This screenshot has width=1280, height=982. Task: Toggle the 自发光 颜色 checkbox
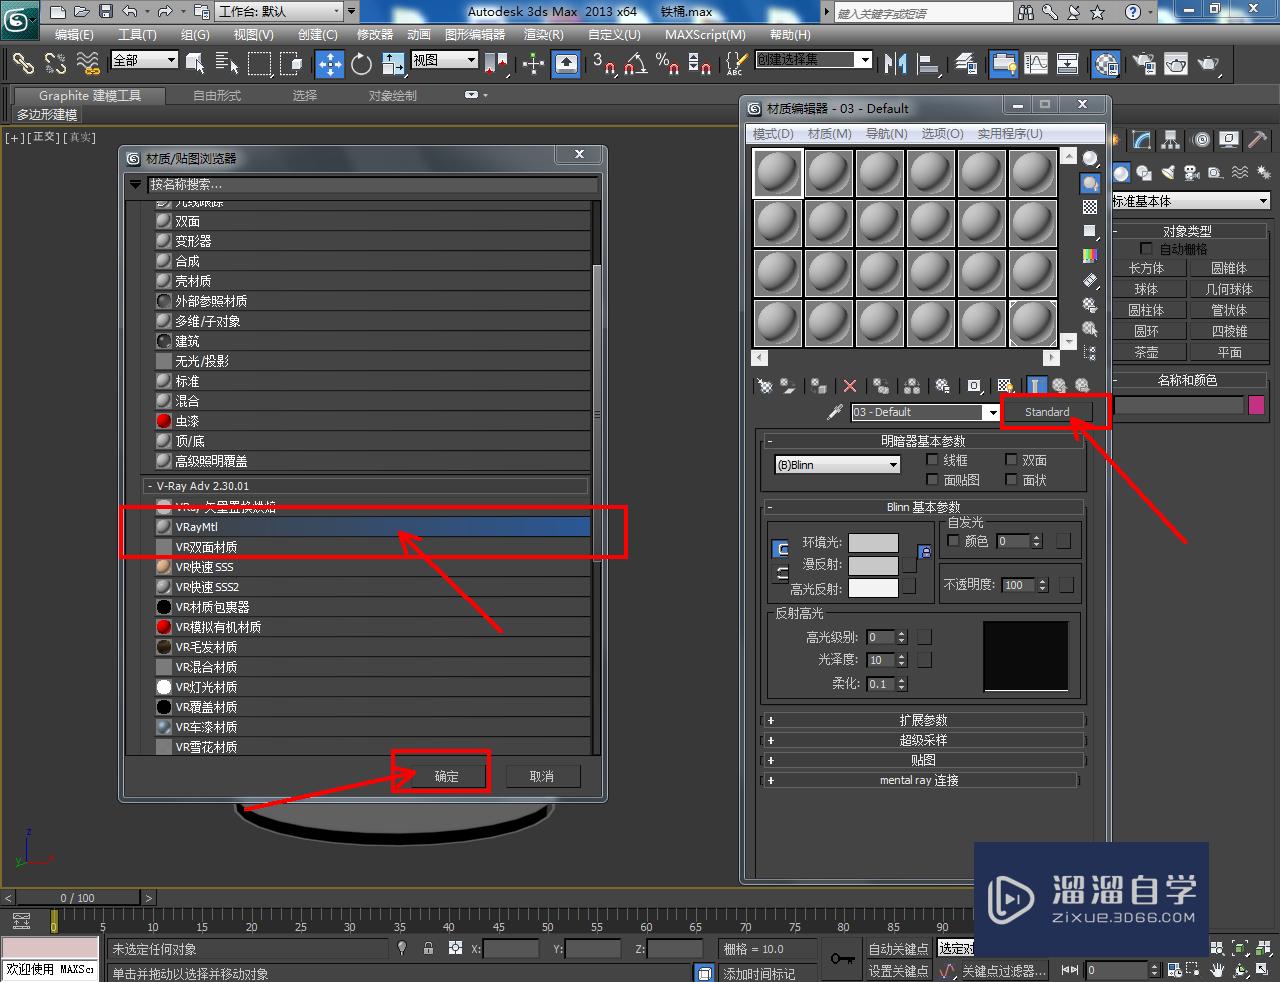(953, 541)
